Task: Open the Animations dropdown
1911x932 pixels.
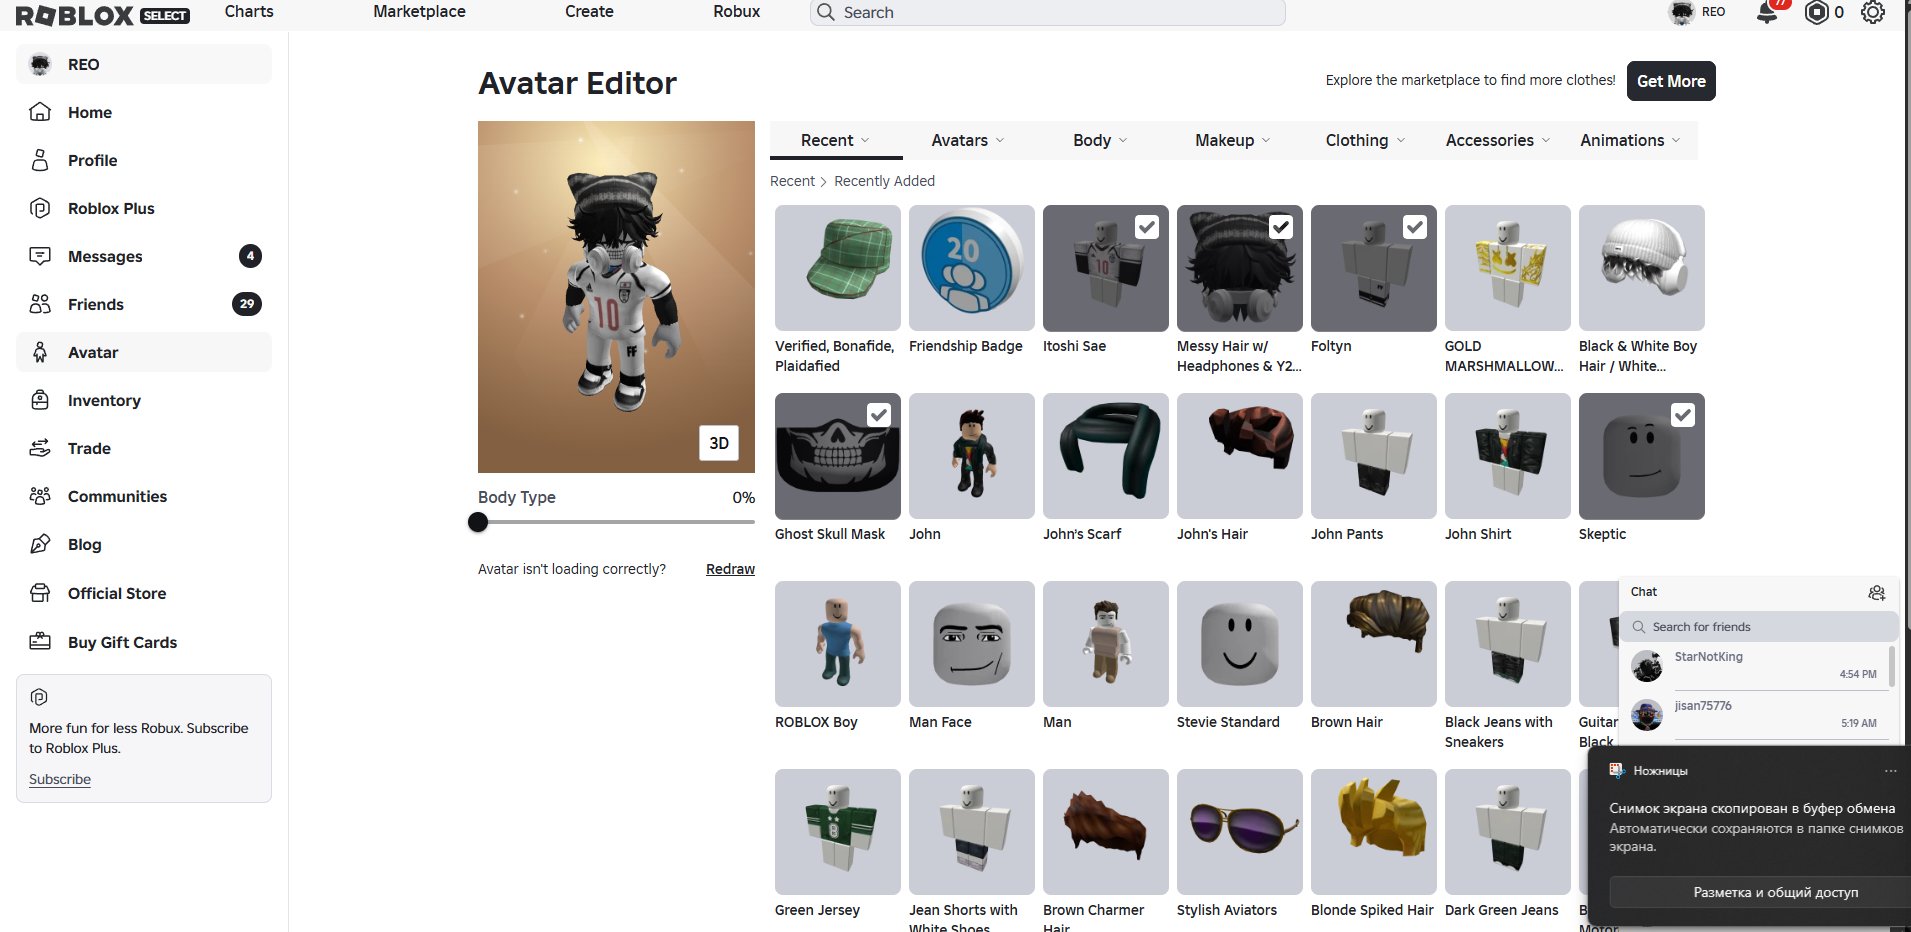Action: point(1630,140)
